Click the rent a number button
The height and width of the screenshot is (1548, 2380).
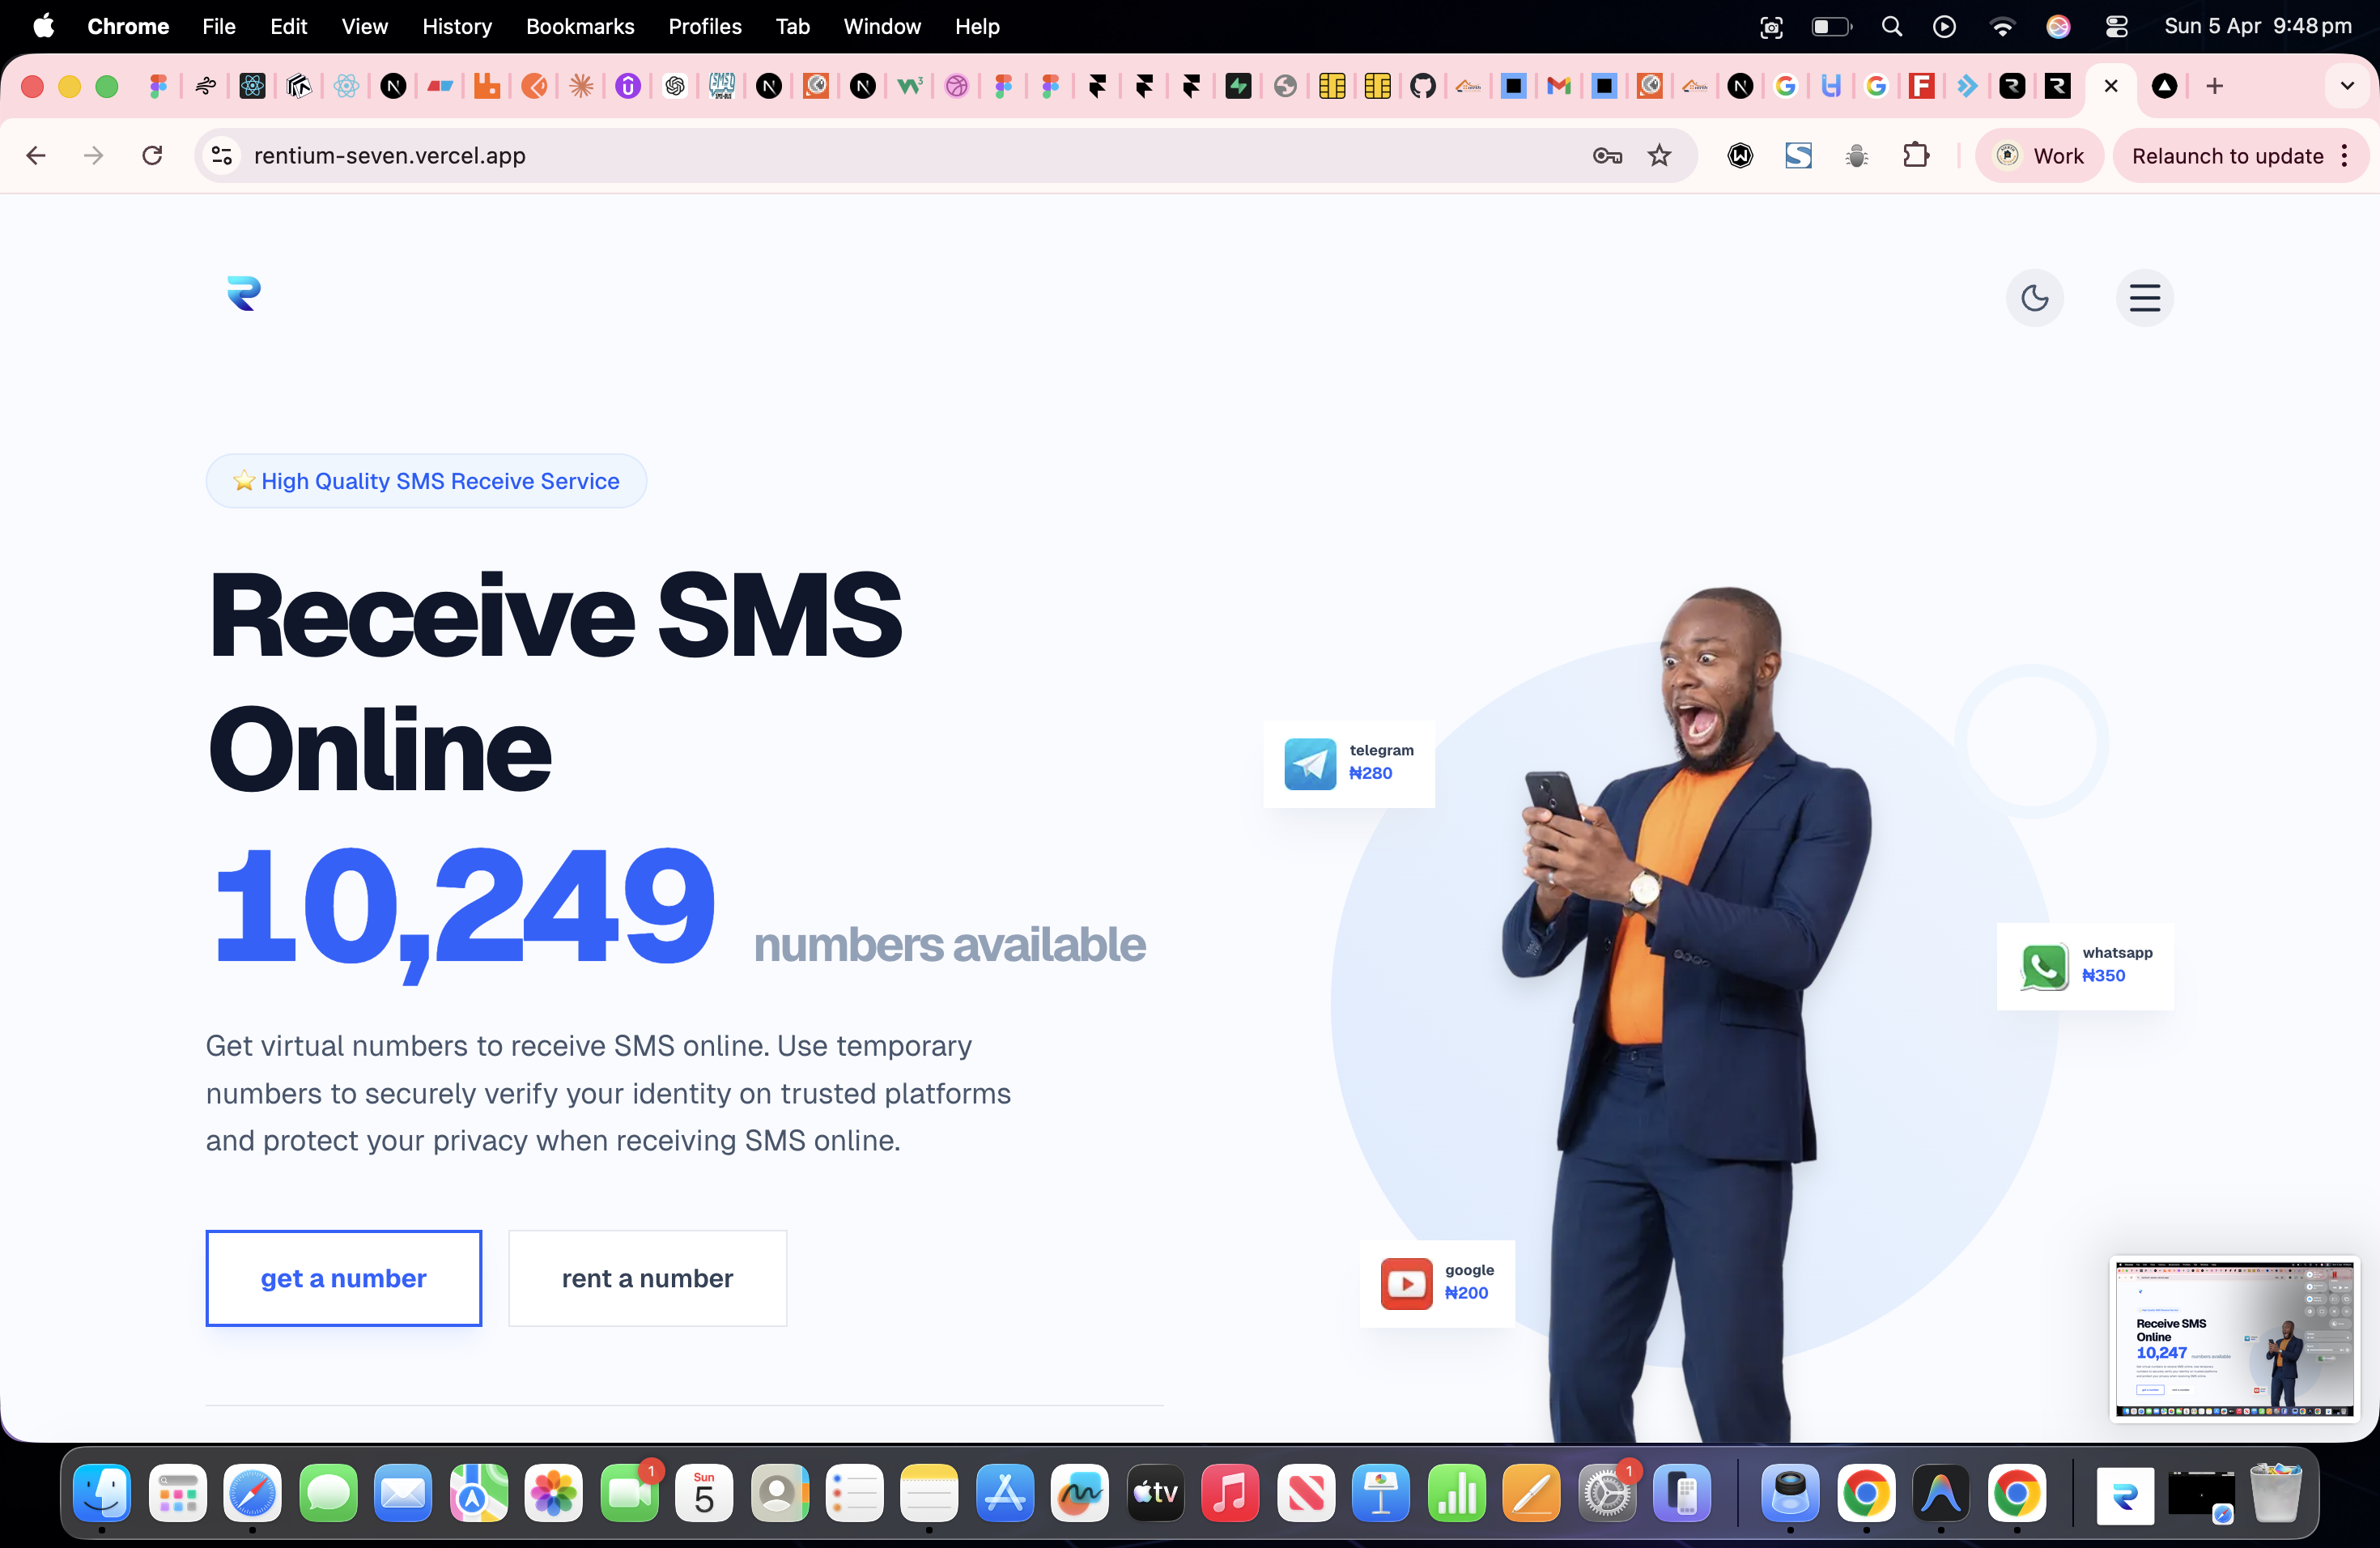(647, 1278)
